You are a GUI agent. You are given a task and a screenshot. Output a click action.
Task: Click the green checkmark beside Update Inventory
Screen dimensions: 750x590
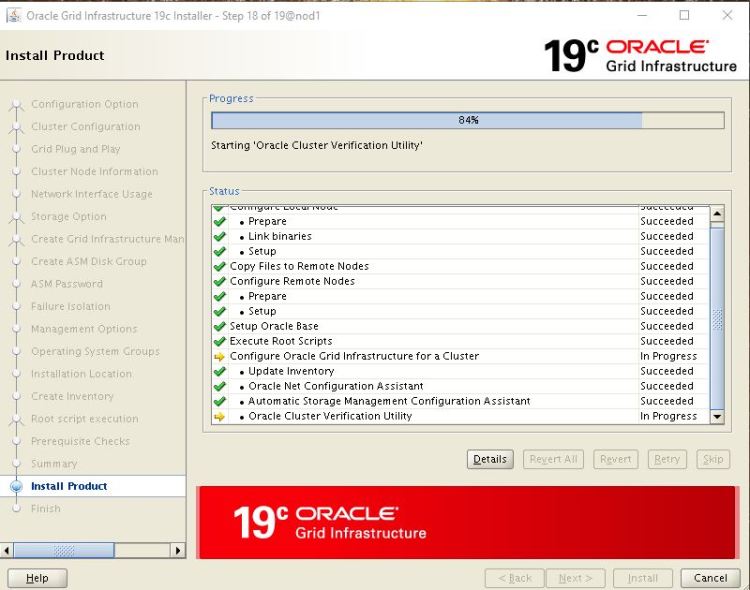coord(219,371)
